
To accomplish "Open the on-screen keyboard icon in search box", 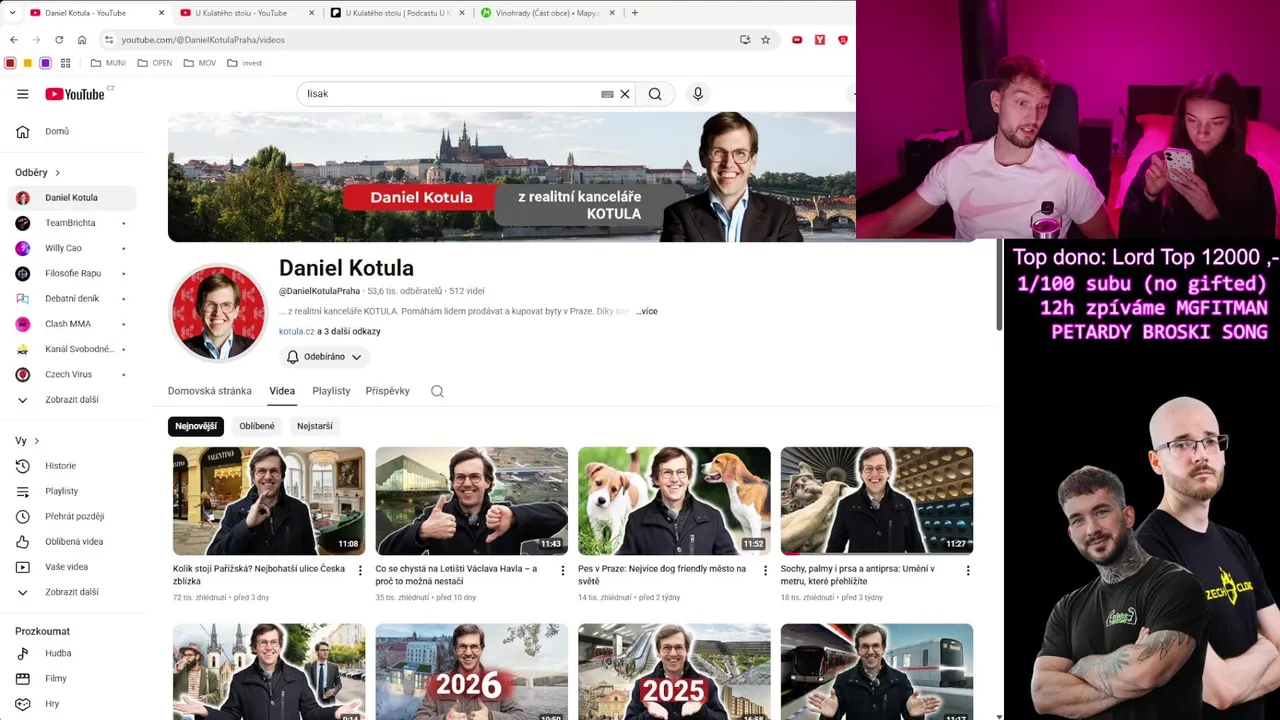I will (x=607, y=94).
